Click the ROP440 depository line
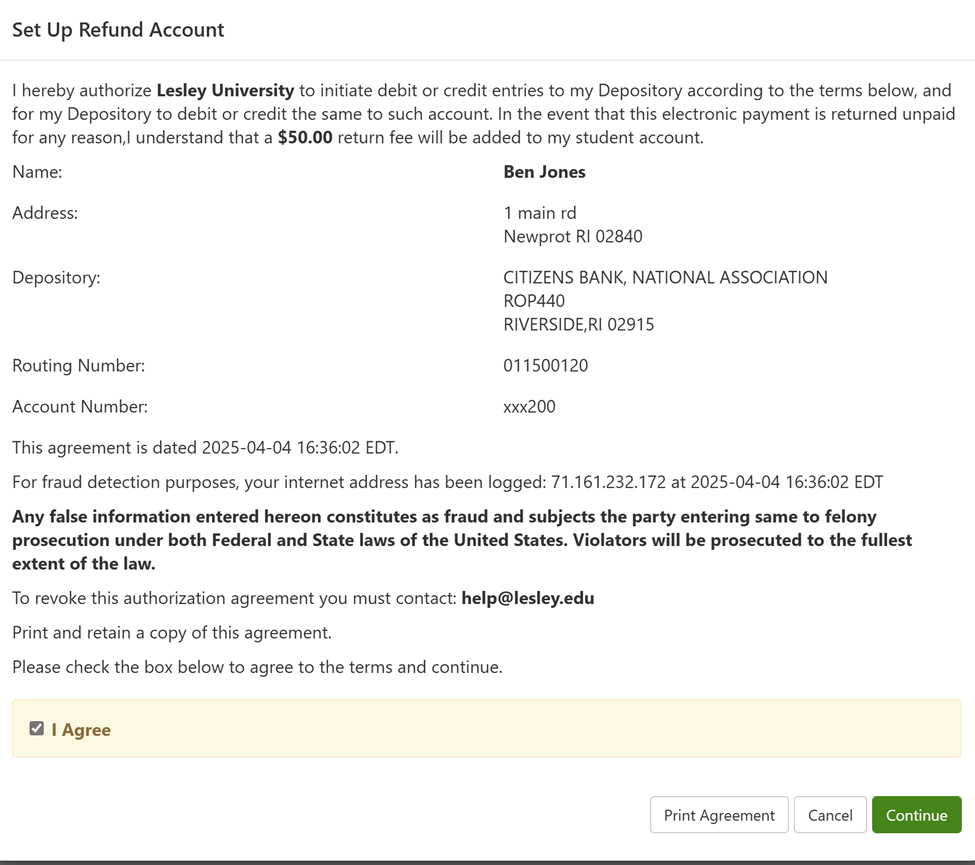 [534, 302]
